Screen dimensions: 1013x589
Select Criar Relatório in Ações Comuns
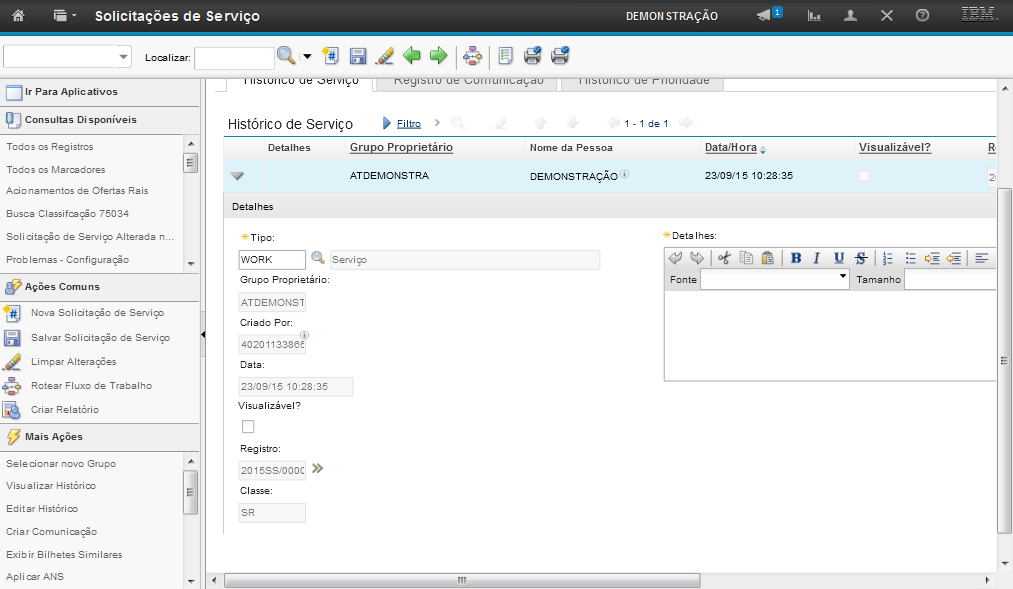pos(65,410)
